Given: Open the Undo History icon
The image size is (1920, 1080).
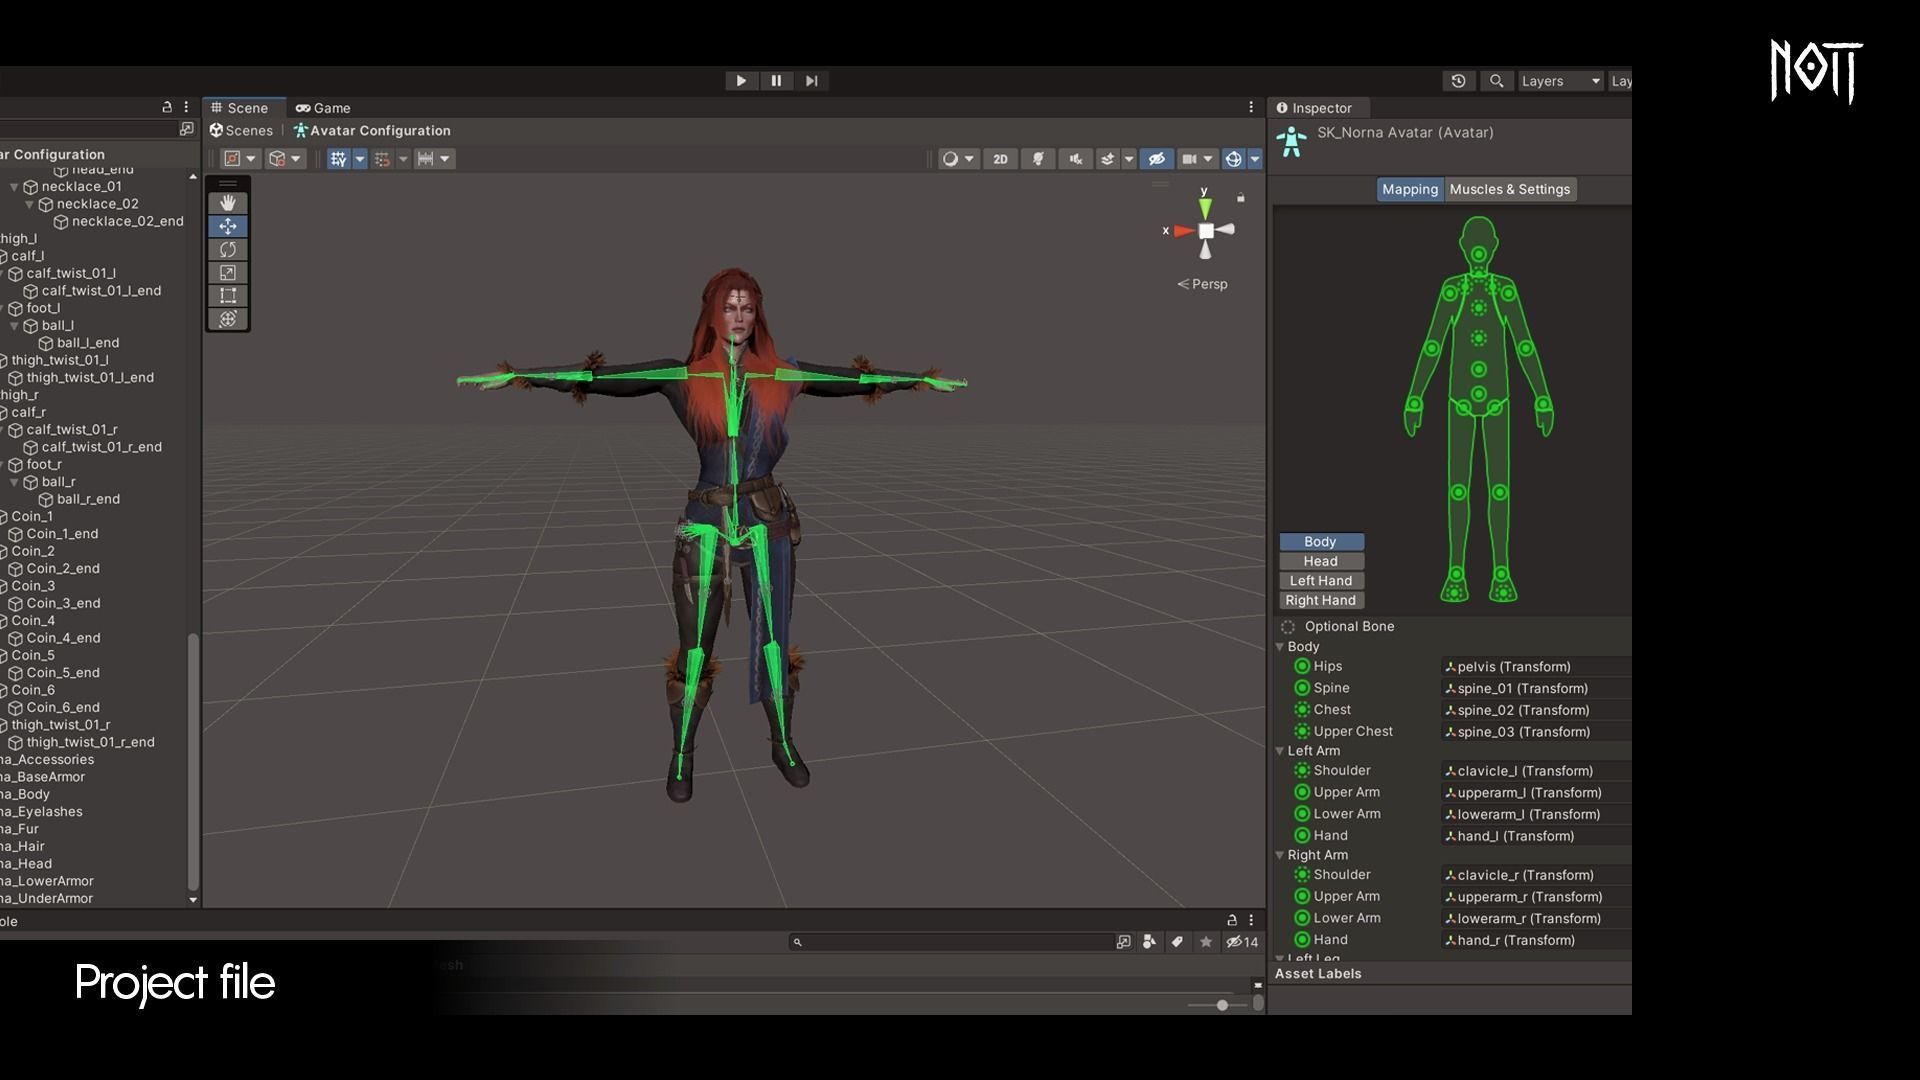Looking at the screenshot, I should [1458, 81].
